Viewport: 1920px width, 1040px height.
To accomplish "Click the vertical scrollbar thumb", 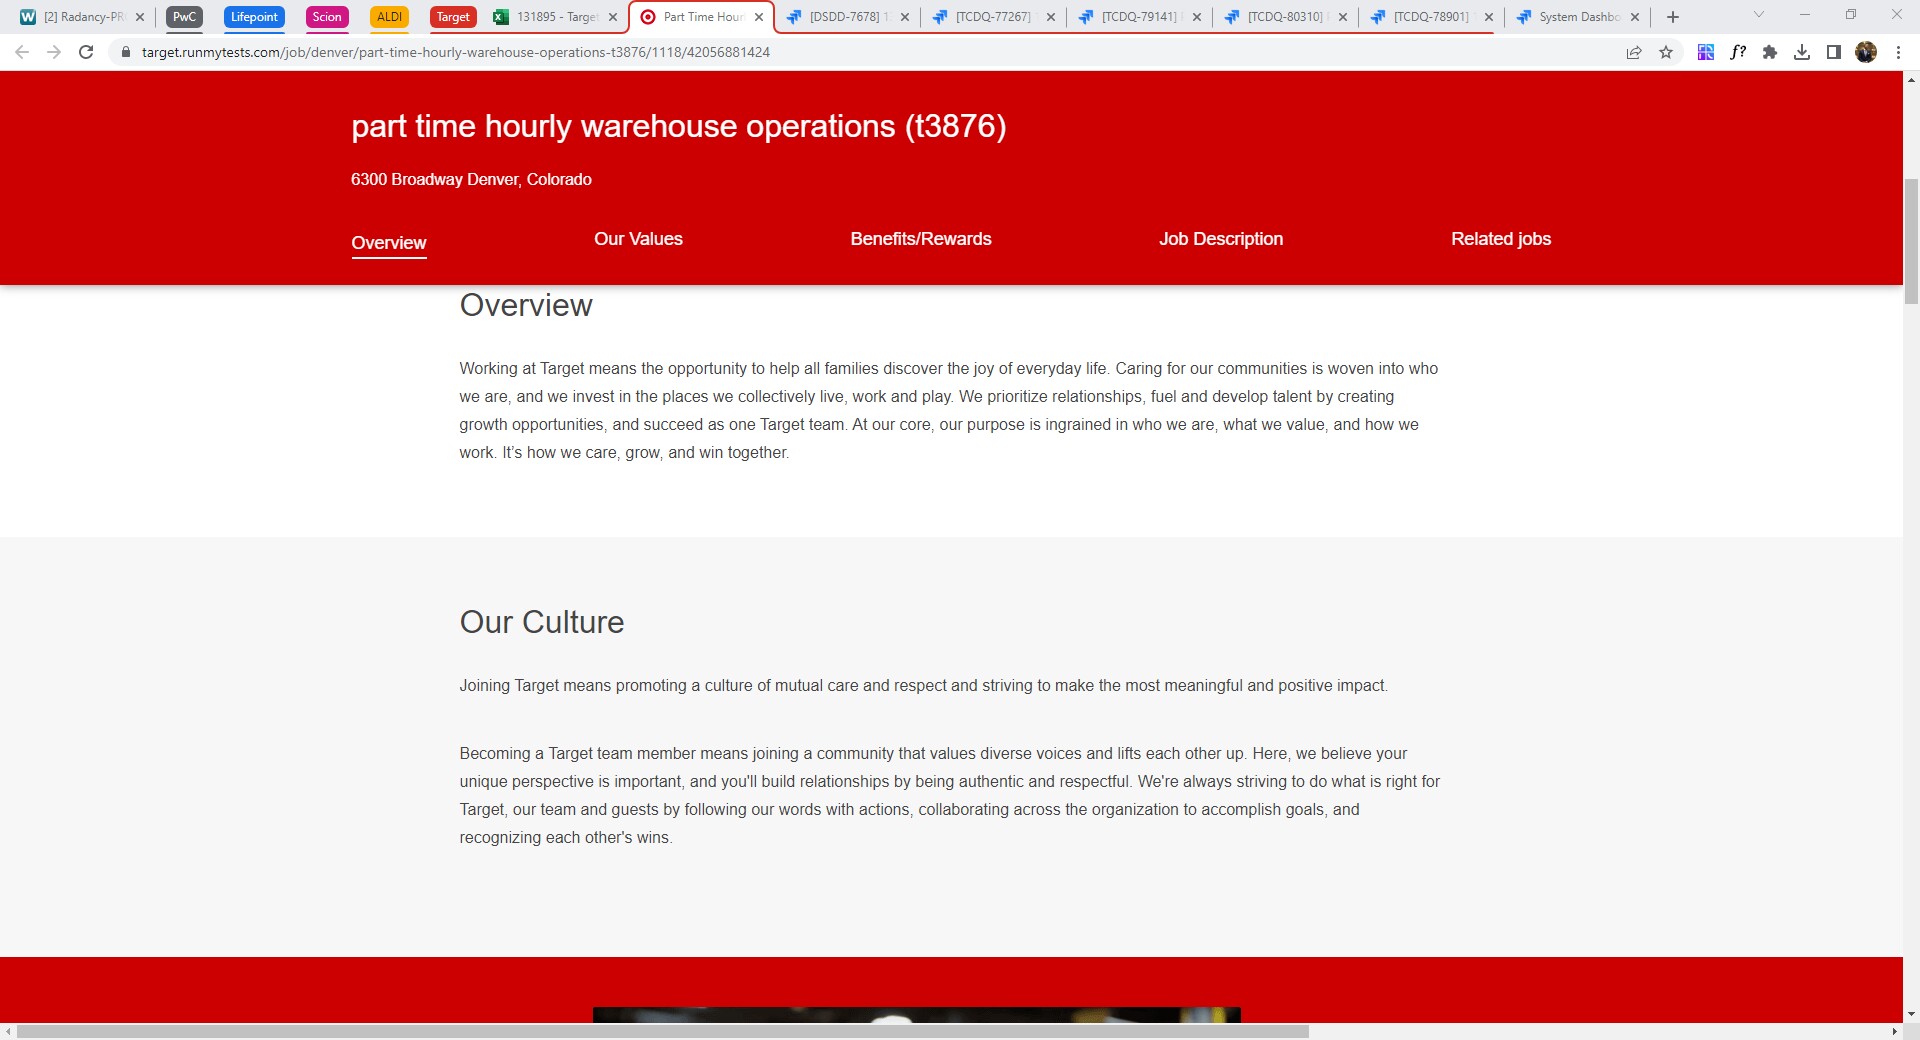I will [x=1911, y=241].
